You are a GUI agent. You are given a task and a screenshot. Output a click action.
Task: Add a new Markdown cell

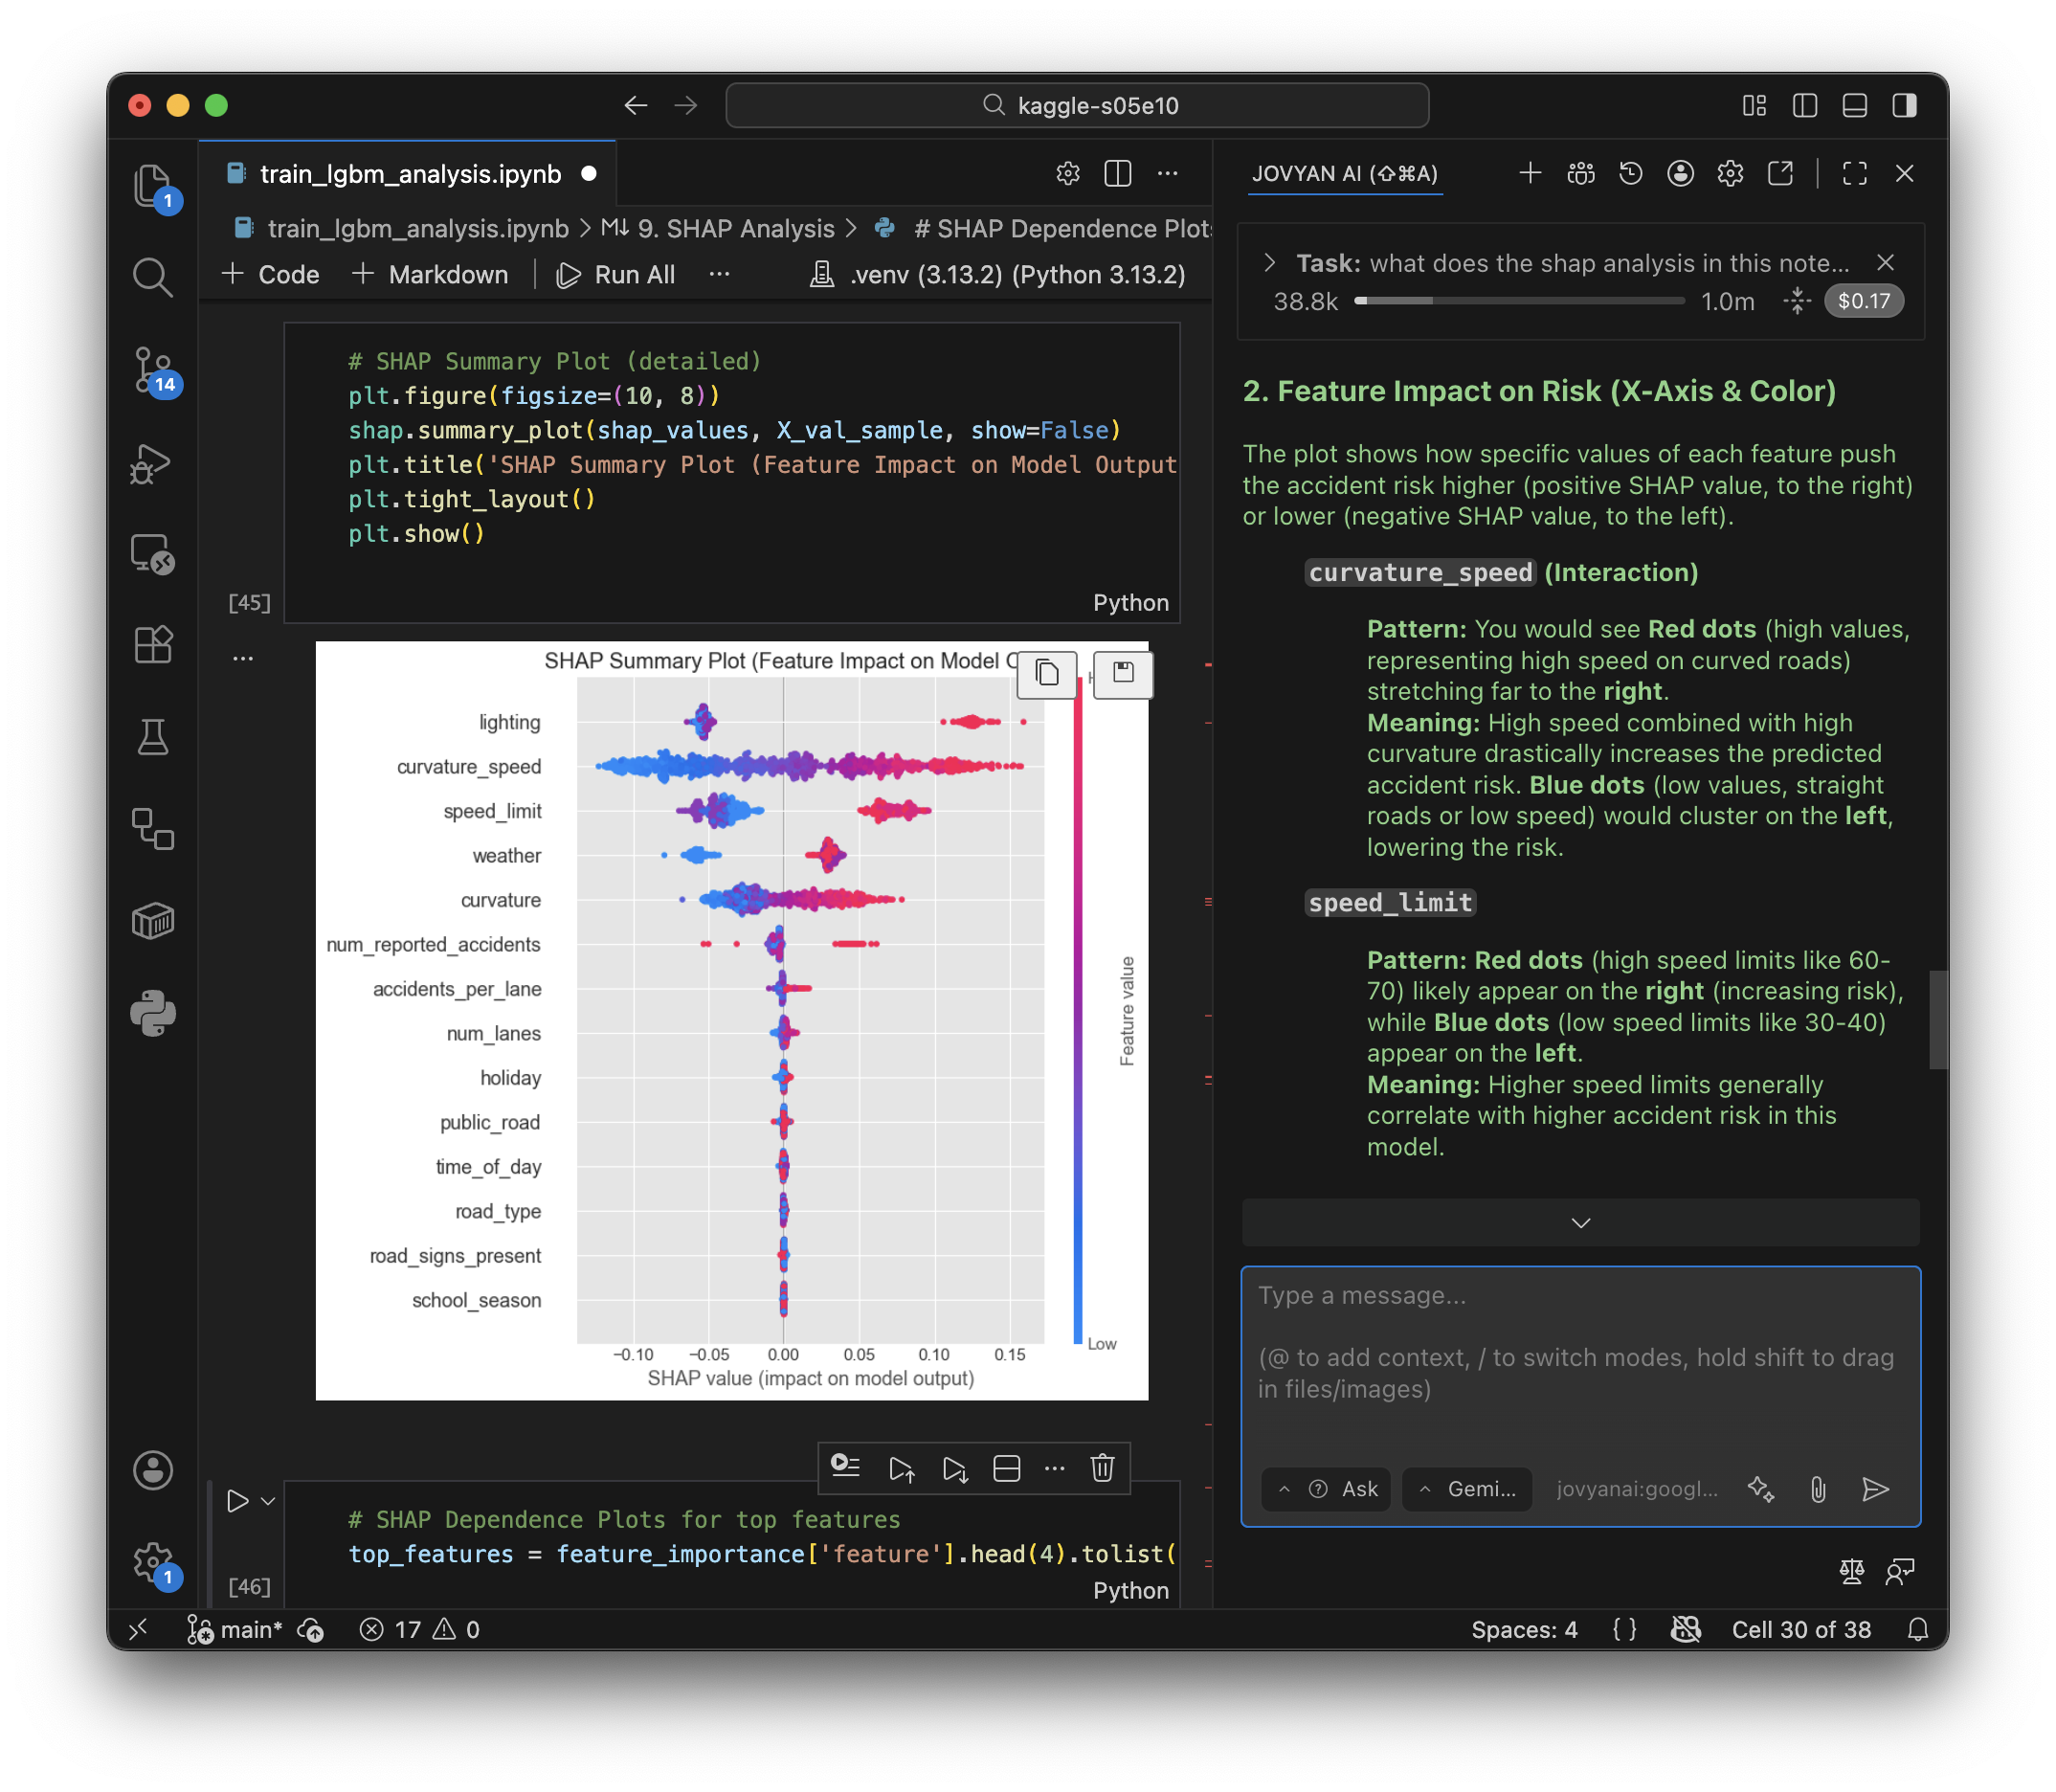tap(431, 275)
